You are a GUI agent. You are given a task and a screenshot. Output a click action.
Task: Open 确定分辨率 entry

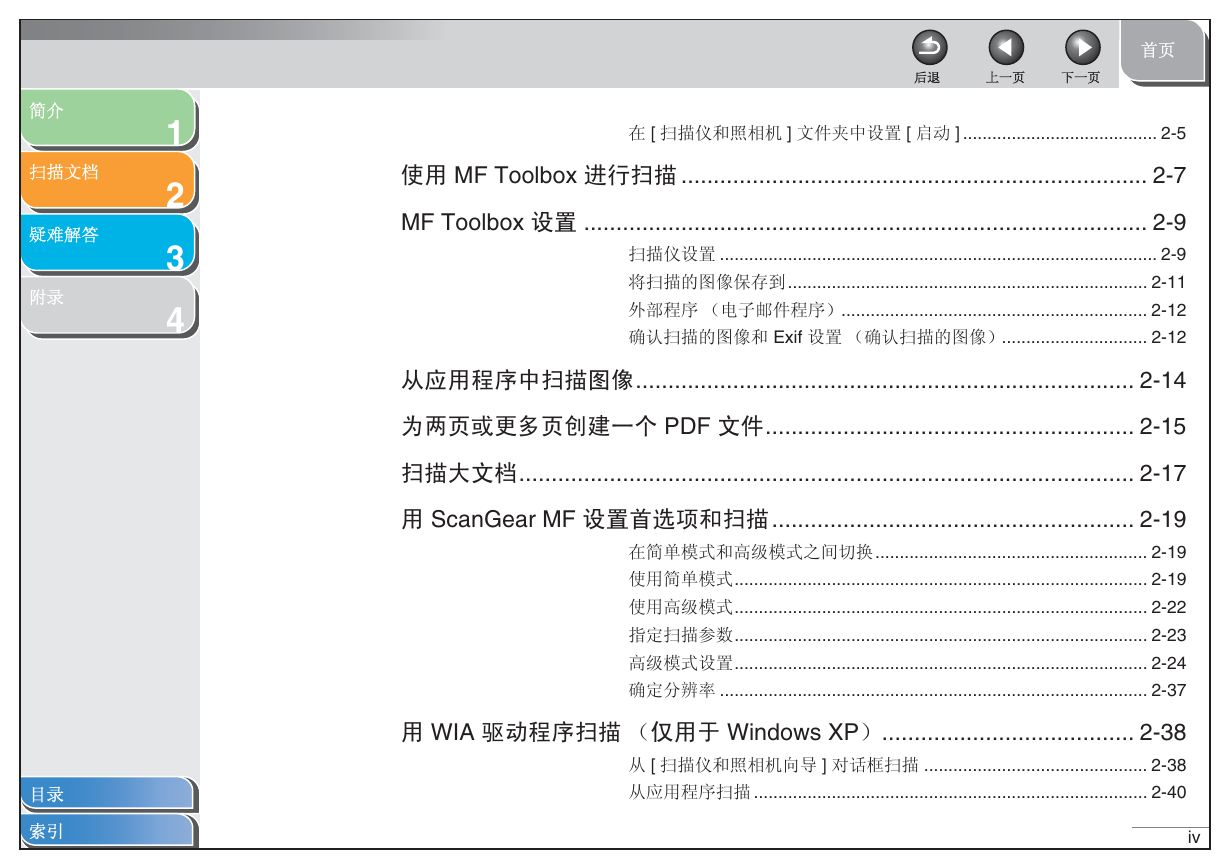point(907,690)
